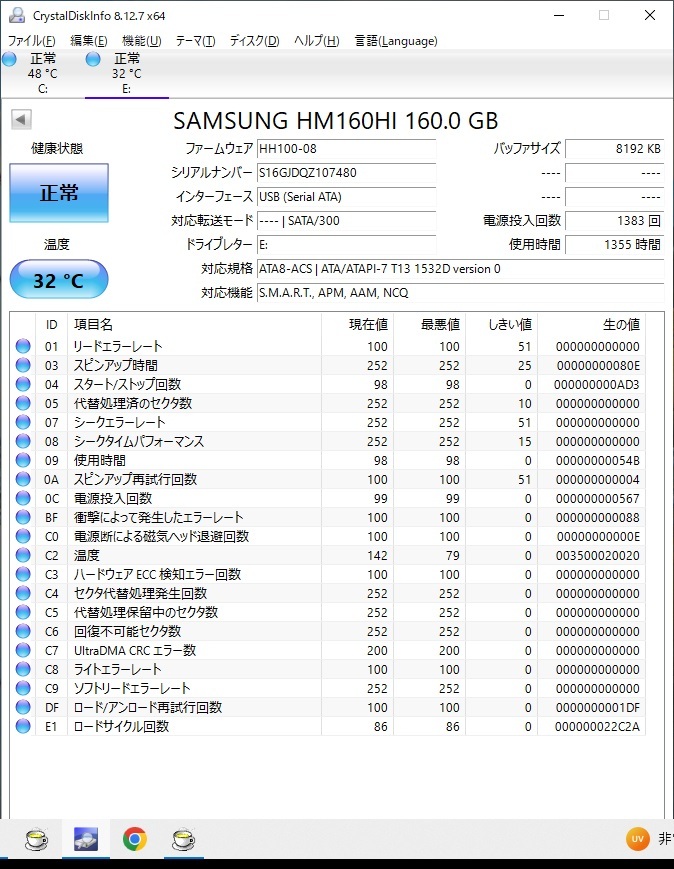Select the C: drive status orb
This screenshot has width=674, height=869.
pyautogui.click(x=10, y=59)
